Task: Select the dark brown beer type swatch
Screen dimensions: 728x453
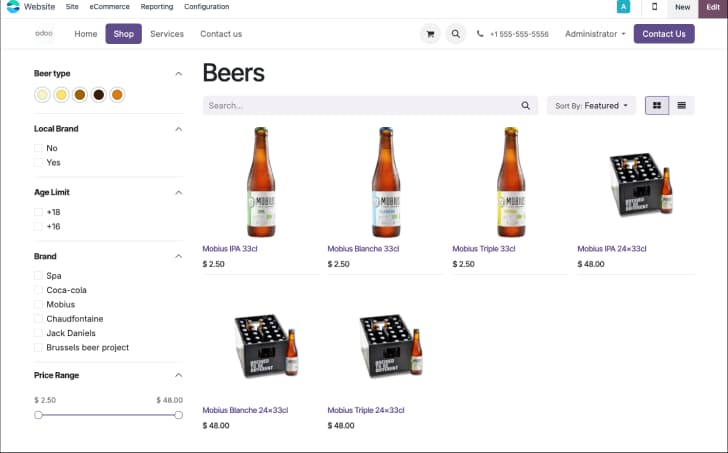Action: click(x=98, y=95)
